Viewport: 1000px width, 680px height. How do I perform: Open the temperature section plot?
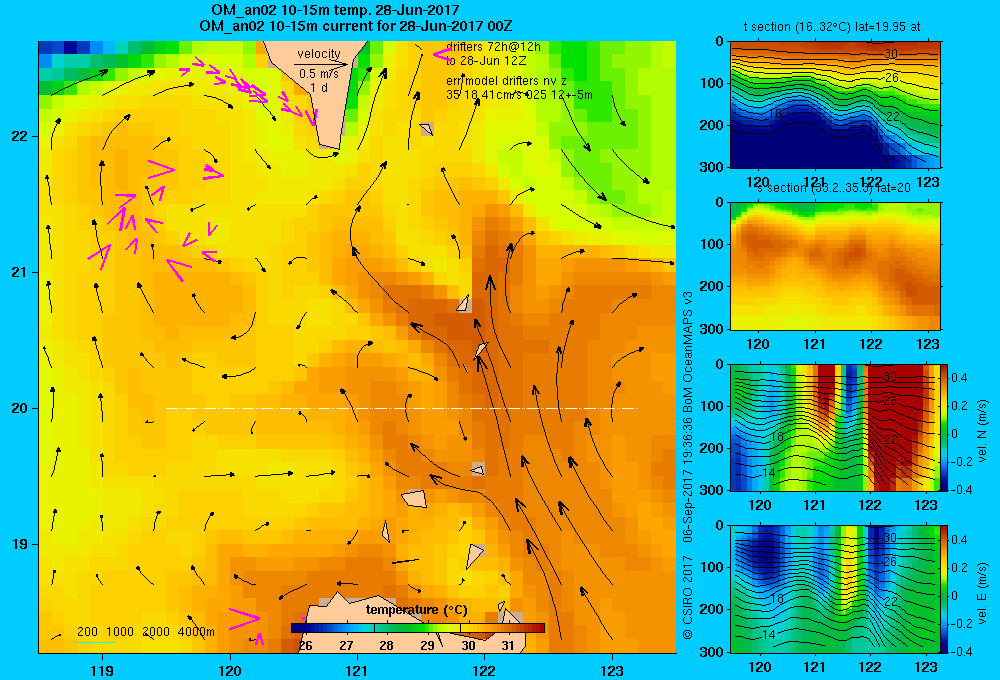coord(835,105)
